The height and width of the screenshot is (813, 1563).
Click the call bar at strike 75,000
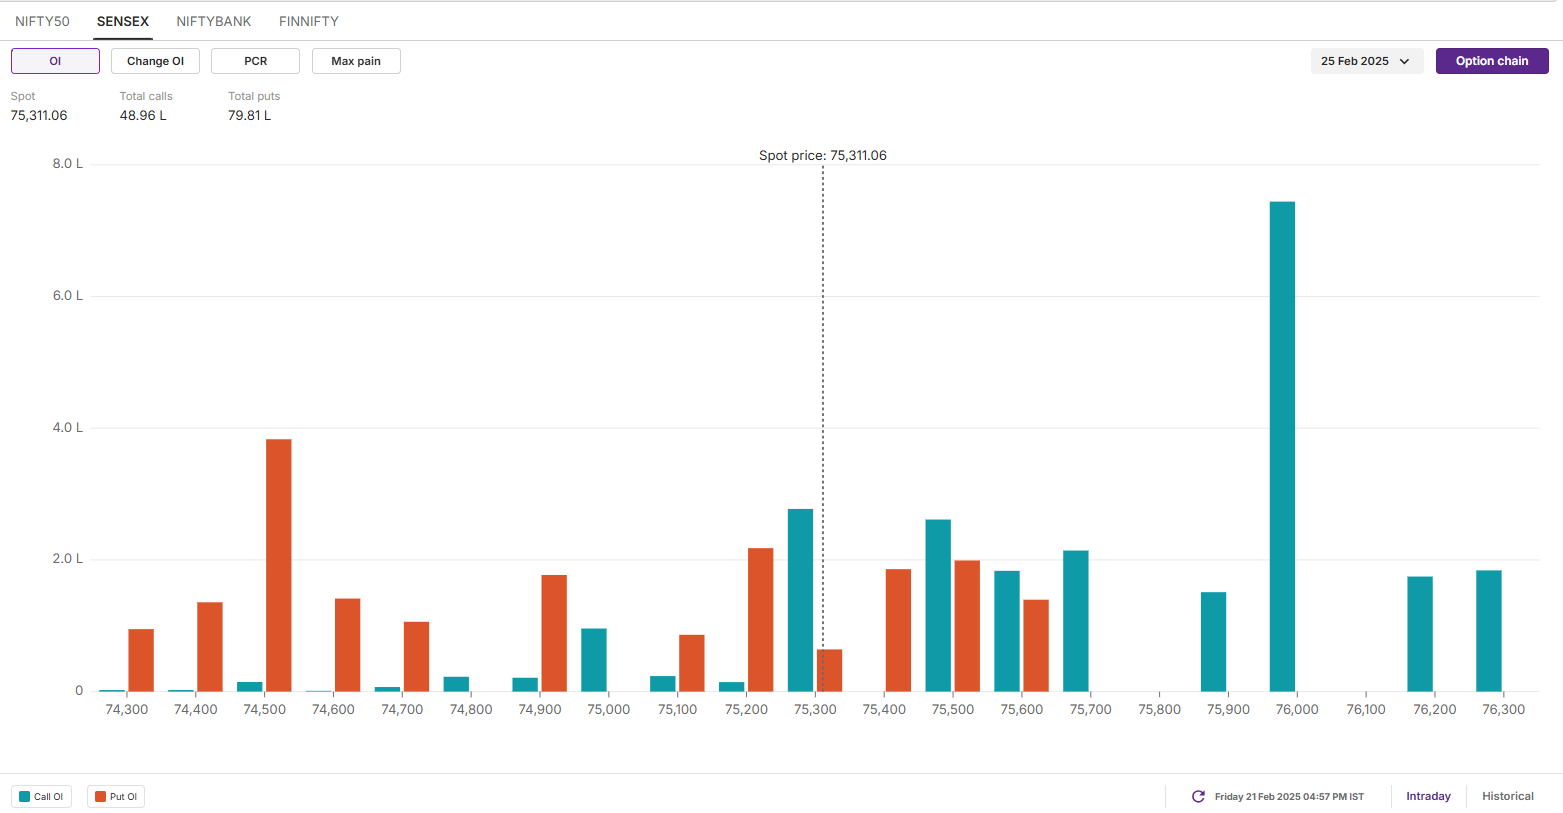594,660
